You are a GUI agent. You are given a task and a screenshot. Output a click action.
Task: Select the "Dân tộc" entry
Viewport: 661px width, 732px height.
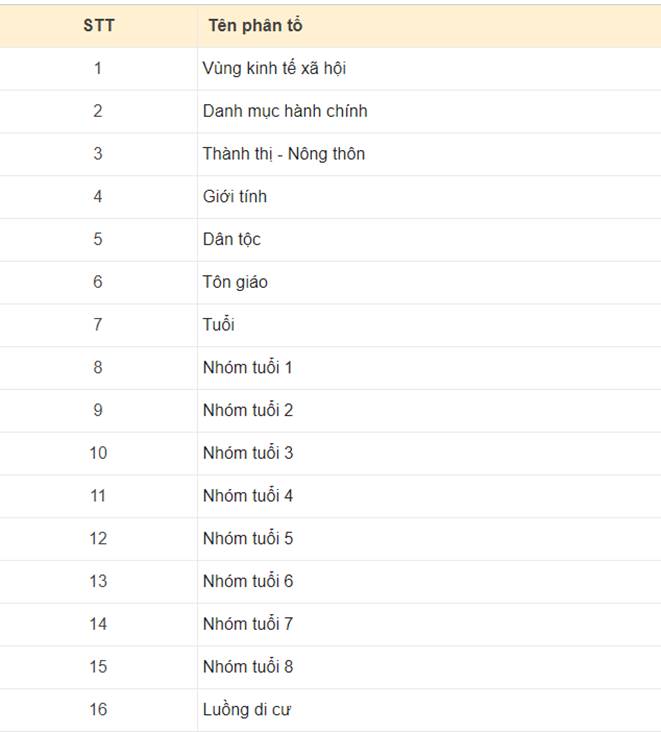coord(232,239)
